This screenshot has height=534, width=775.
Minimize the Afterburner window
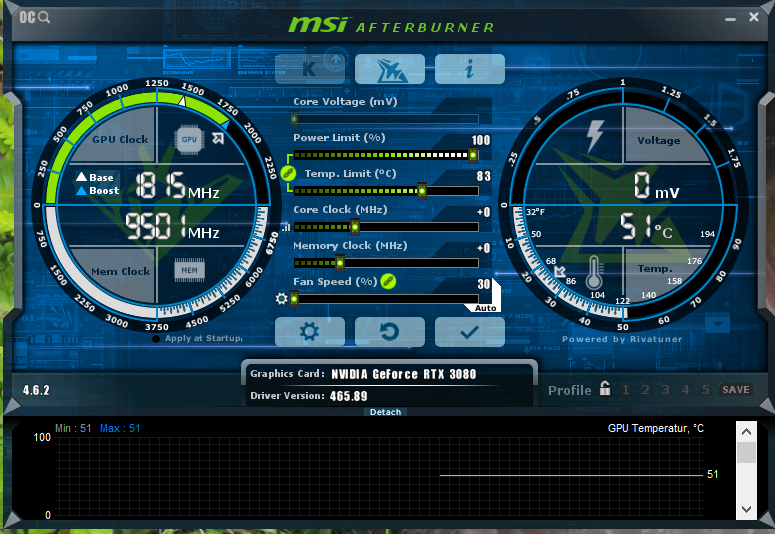730,19
